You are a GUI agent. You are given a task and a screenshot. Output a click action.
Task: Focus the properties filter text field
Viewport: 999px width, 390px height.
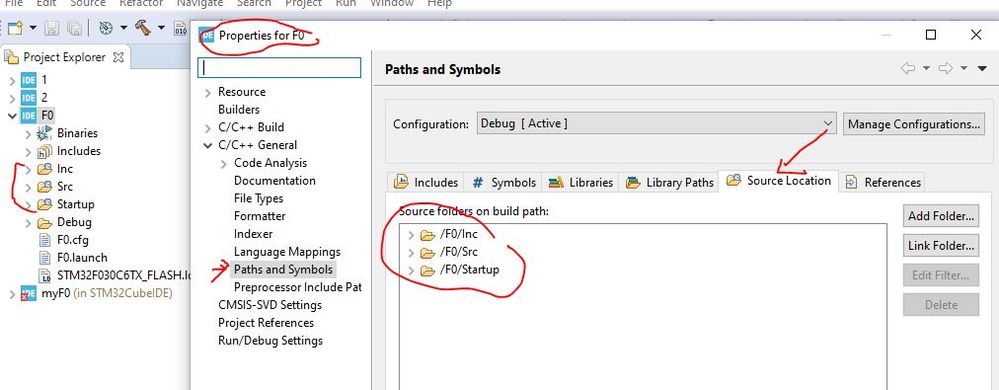(x=279, y=68)
